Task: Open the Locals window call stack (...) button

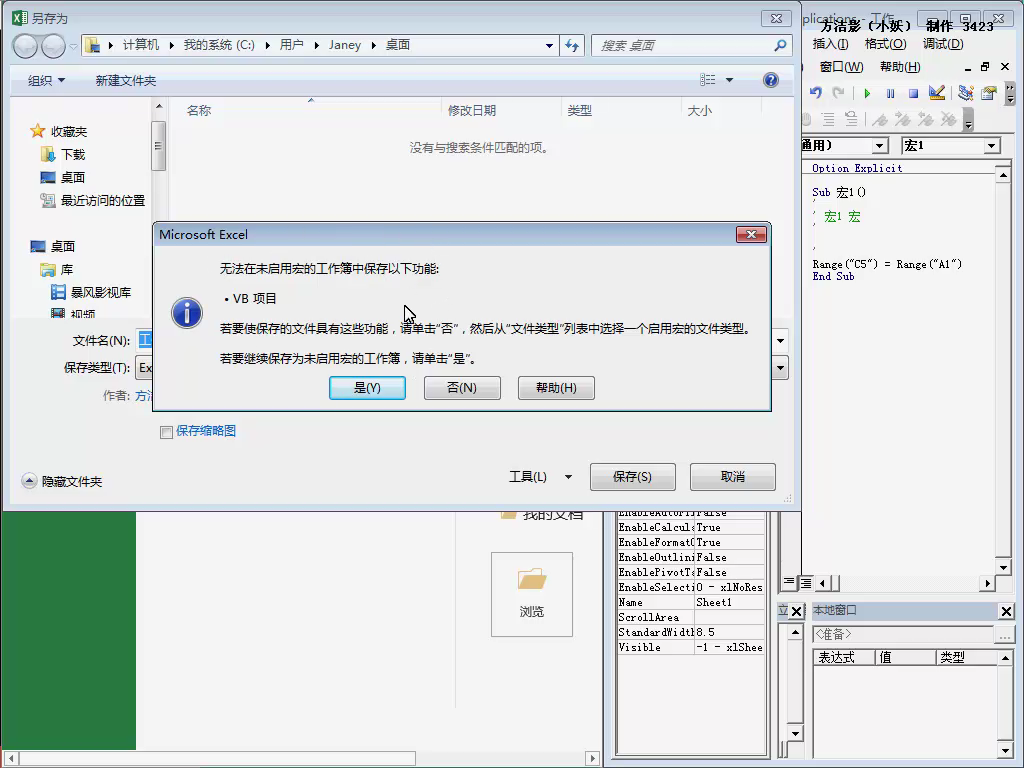Action: pyautogui.click(x=1004, y=634)
